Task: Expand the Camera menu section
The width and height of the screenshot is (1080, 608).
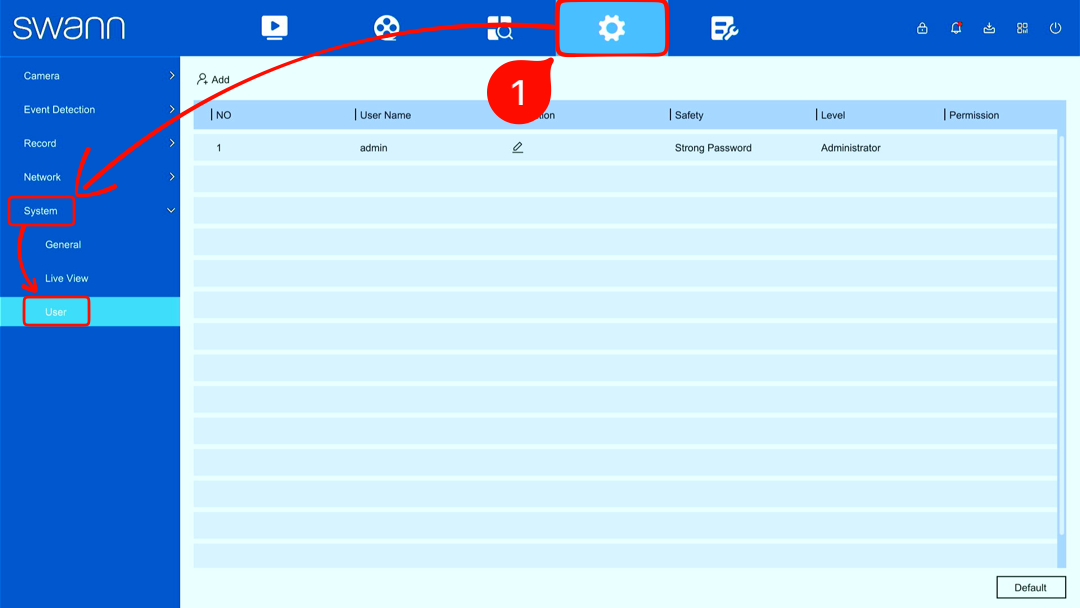Action: coord(90,76)
